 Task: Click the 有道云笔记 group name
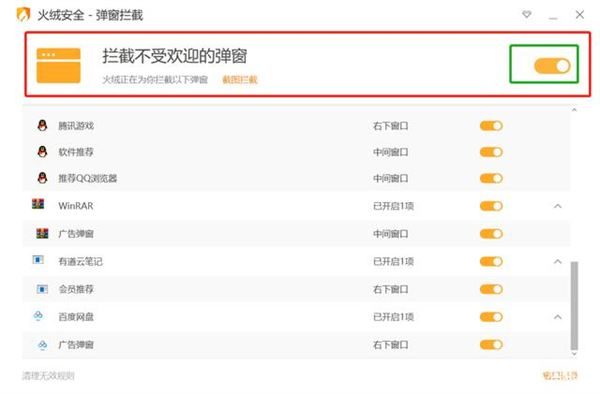[80, 262]
